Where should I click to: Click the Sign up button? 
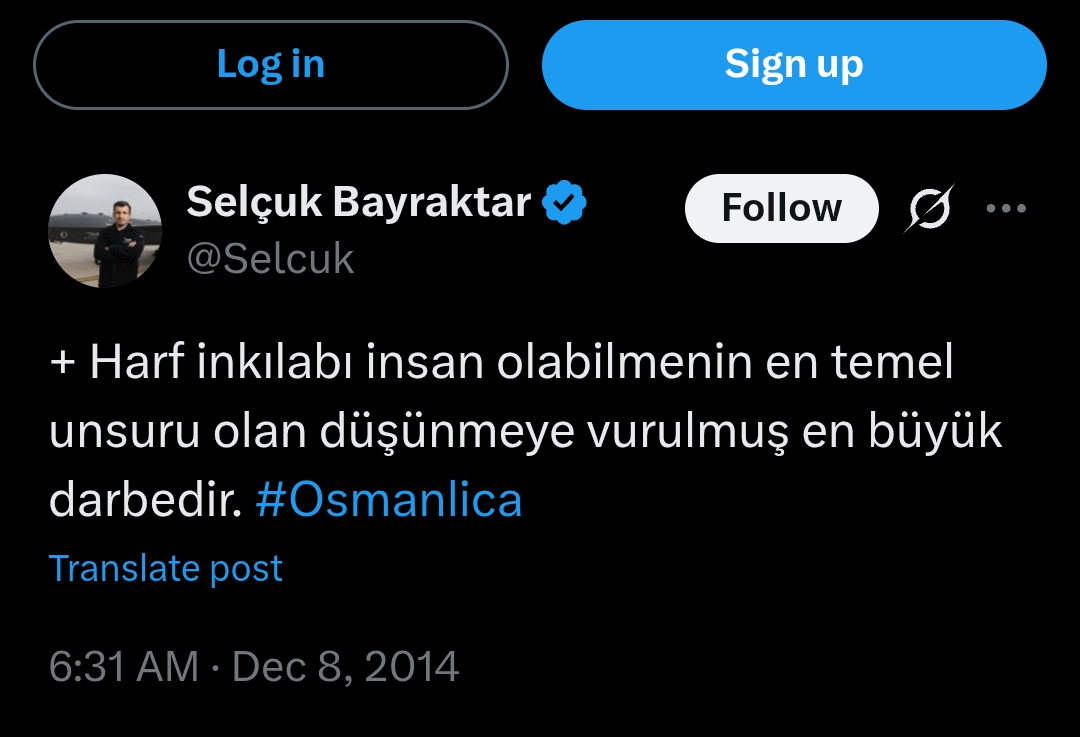point(794,65)
